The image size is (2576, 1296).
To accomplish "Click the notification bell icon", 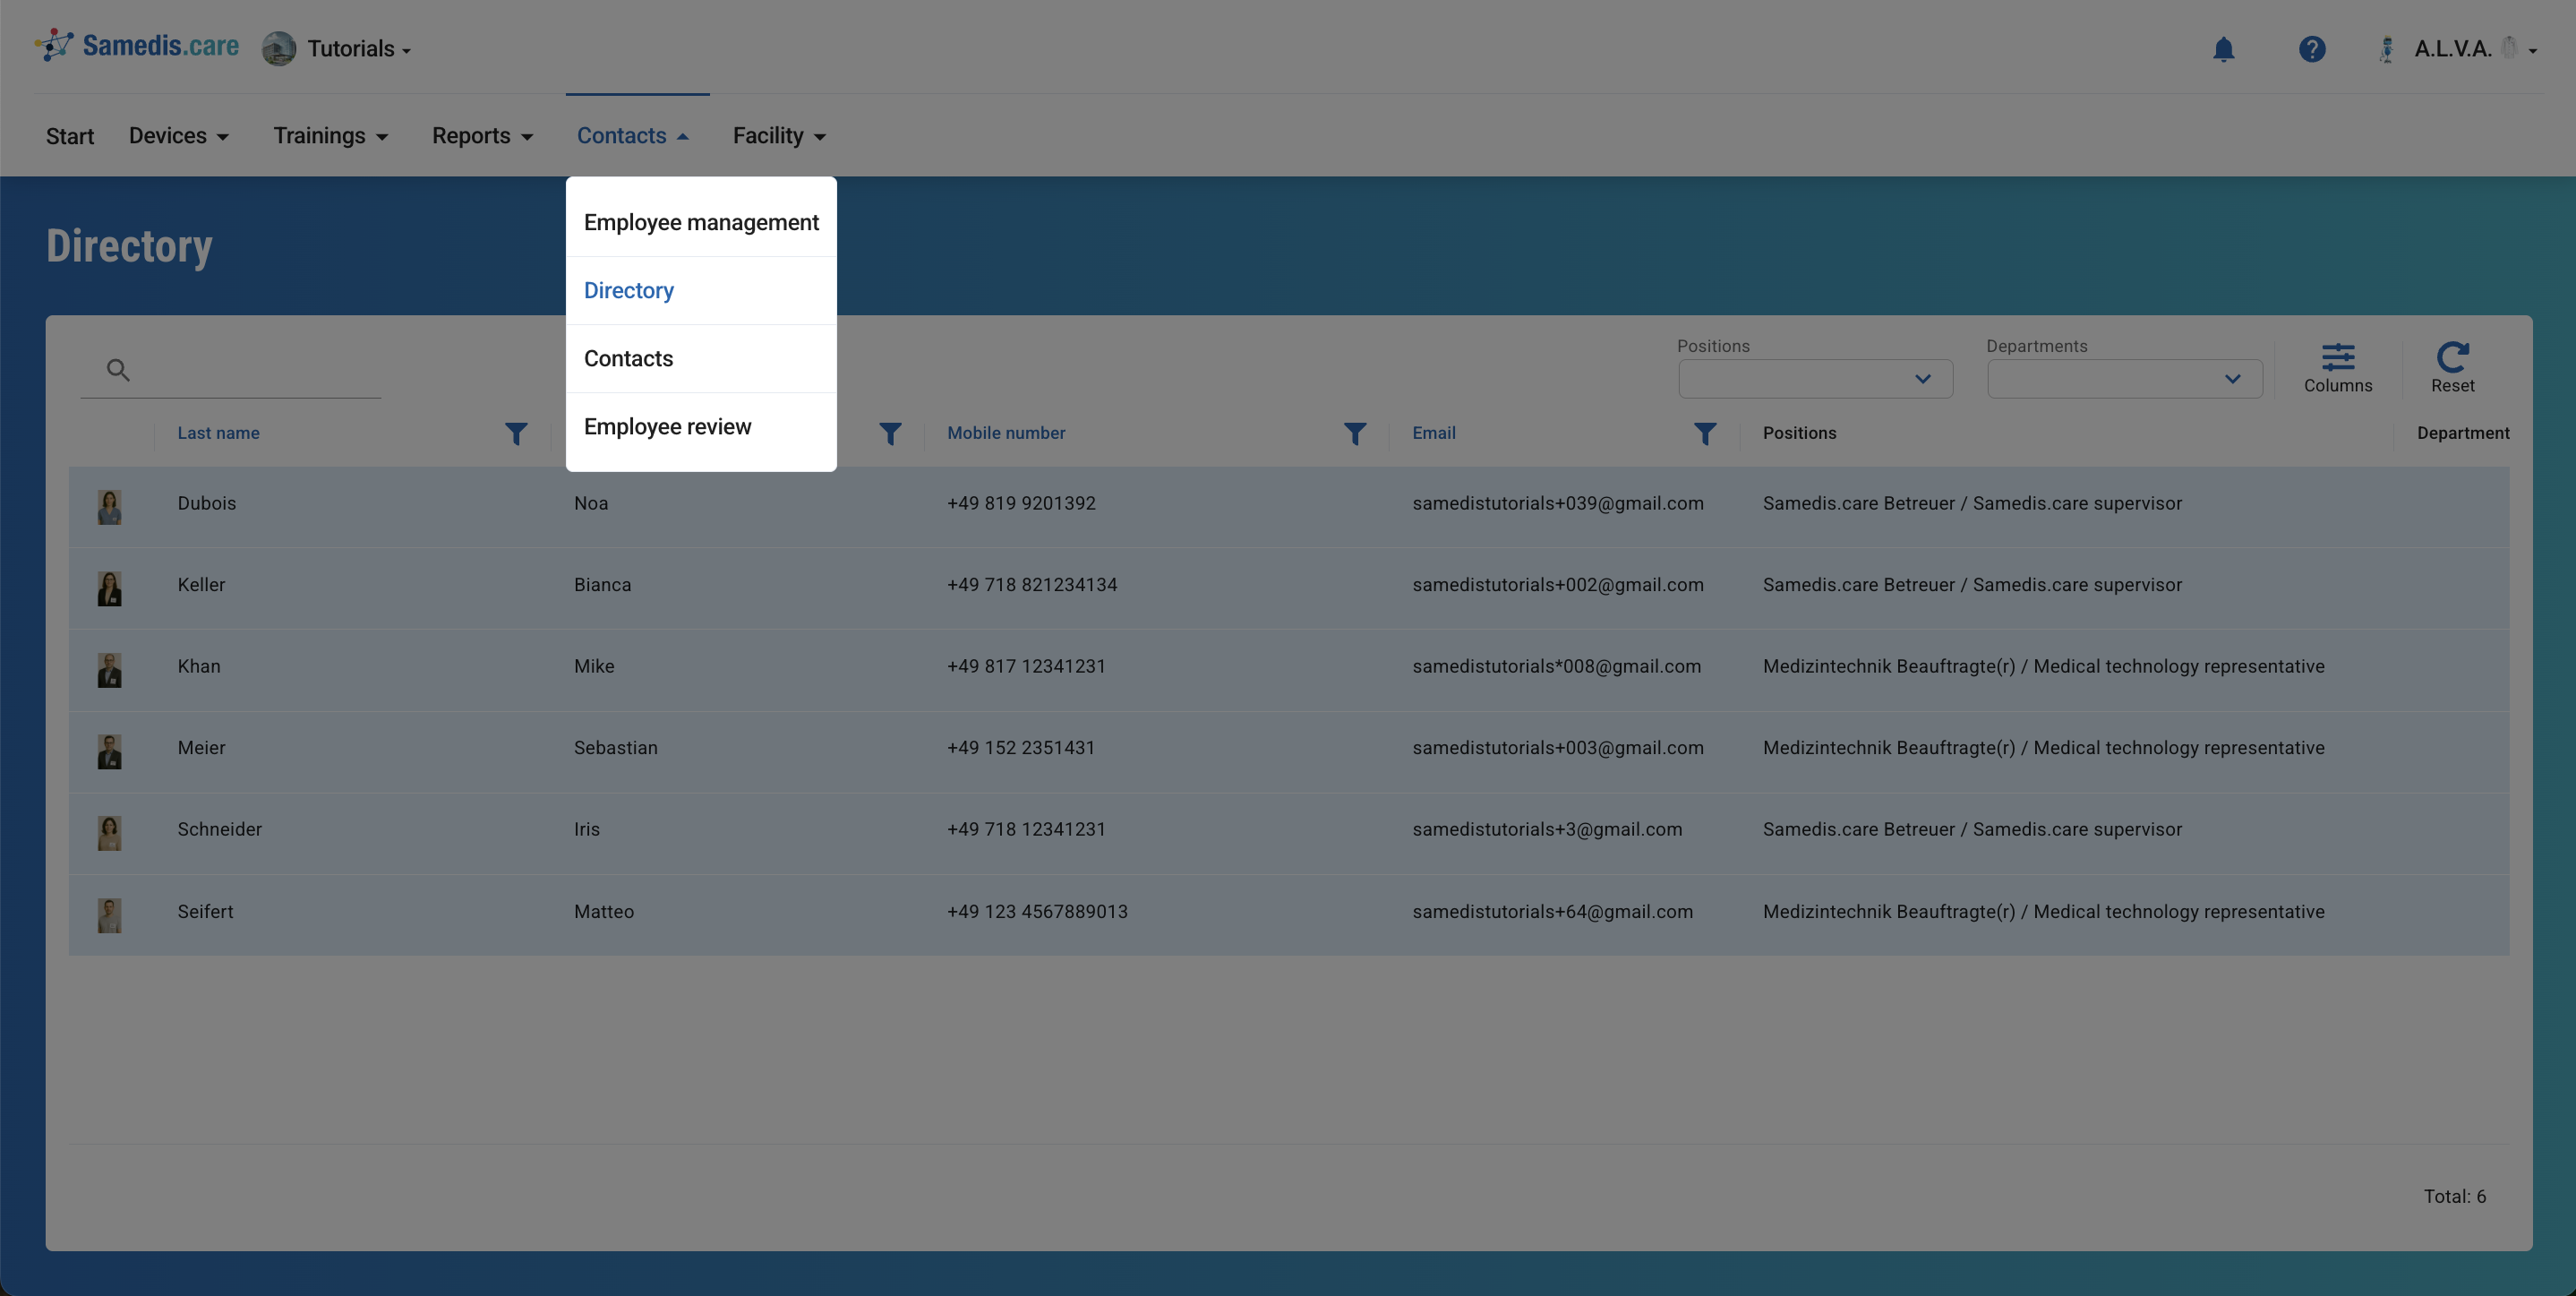I will [x=2223, y=49].
